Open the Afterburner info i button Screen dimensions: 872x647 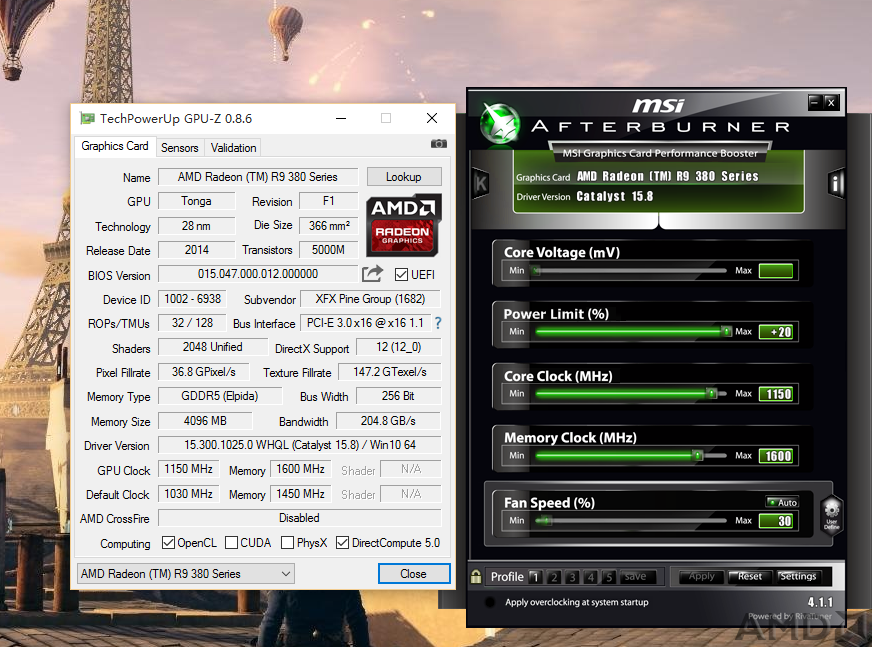tap(836, 183)
